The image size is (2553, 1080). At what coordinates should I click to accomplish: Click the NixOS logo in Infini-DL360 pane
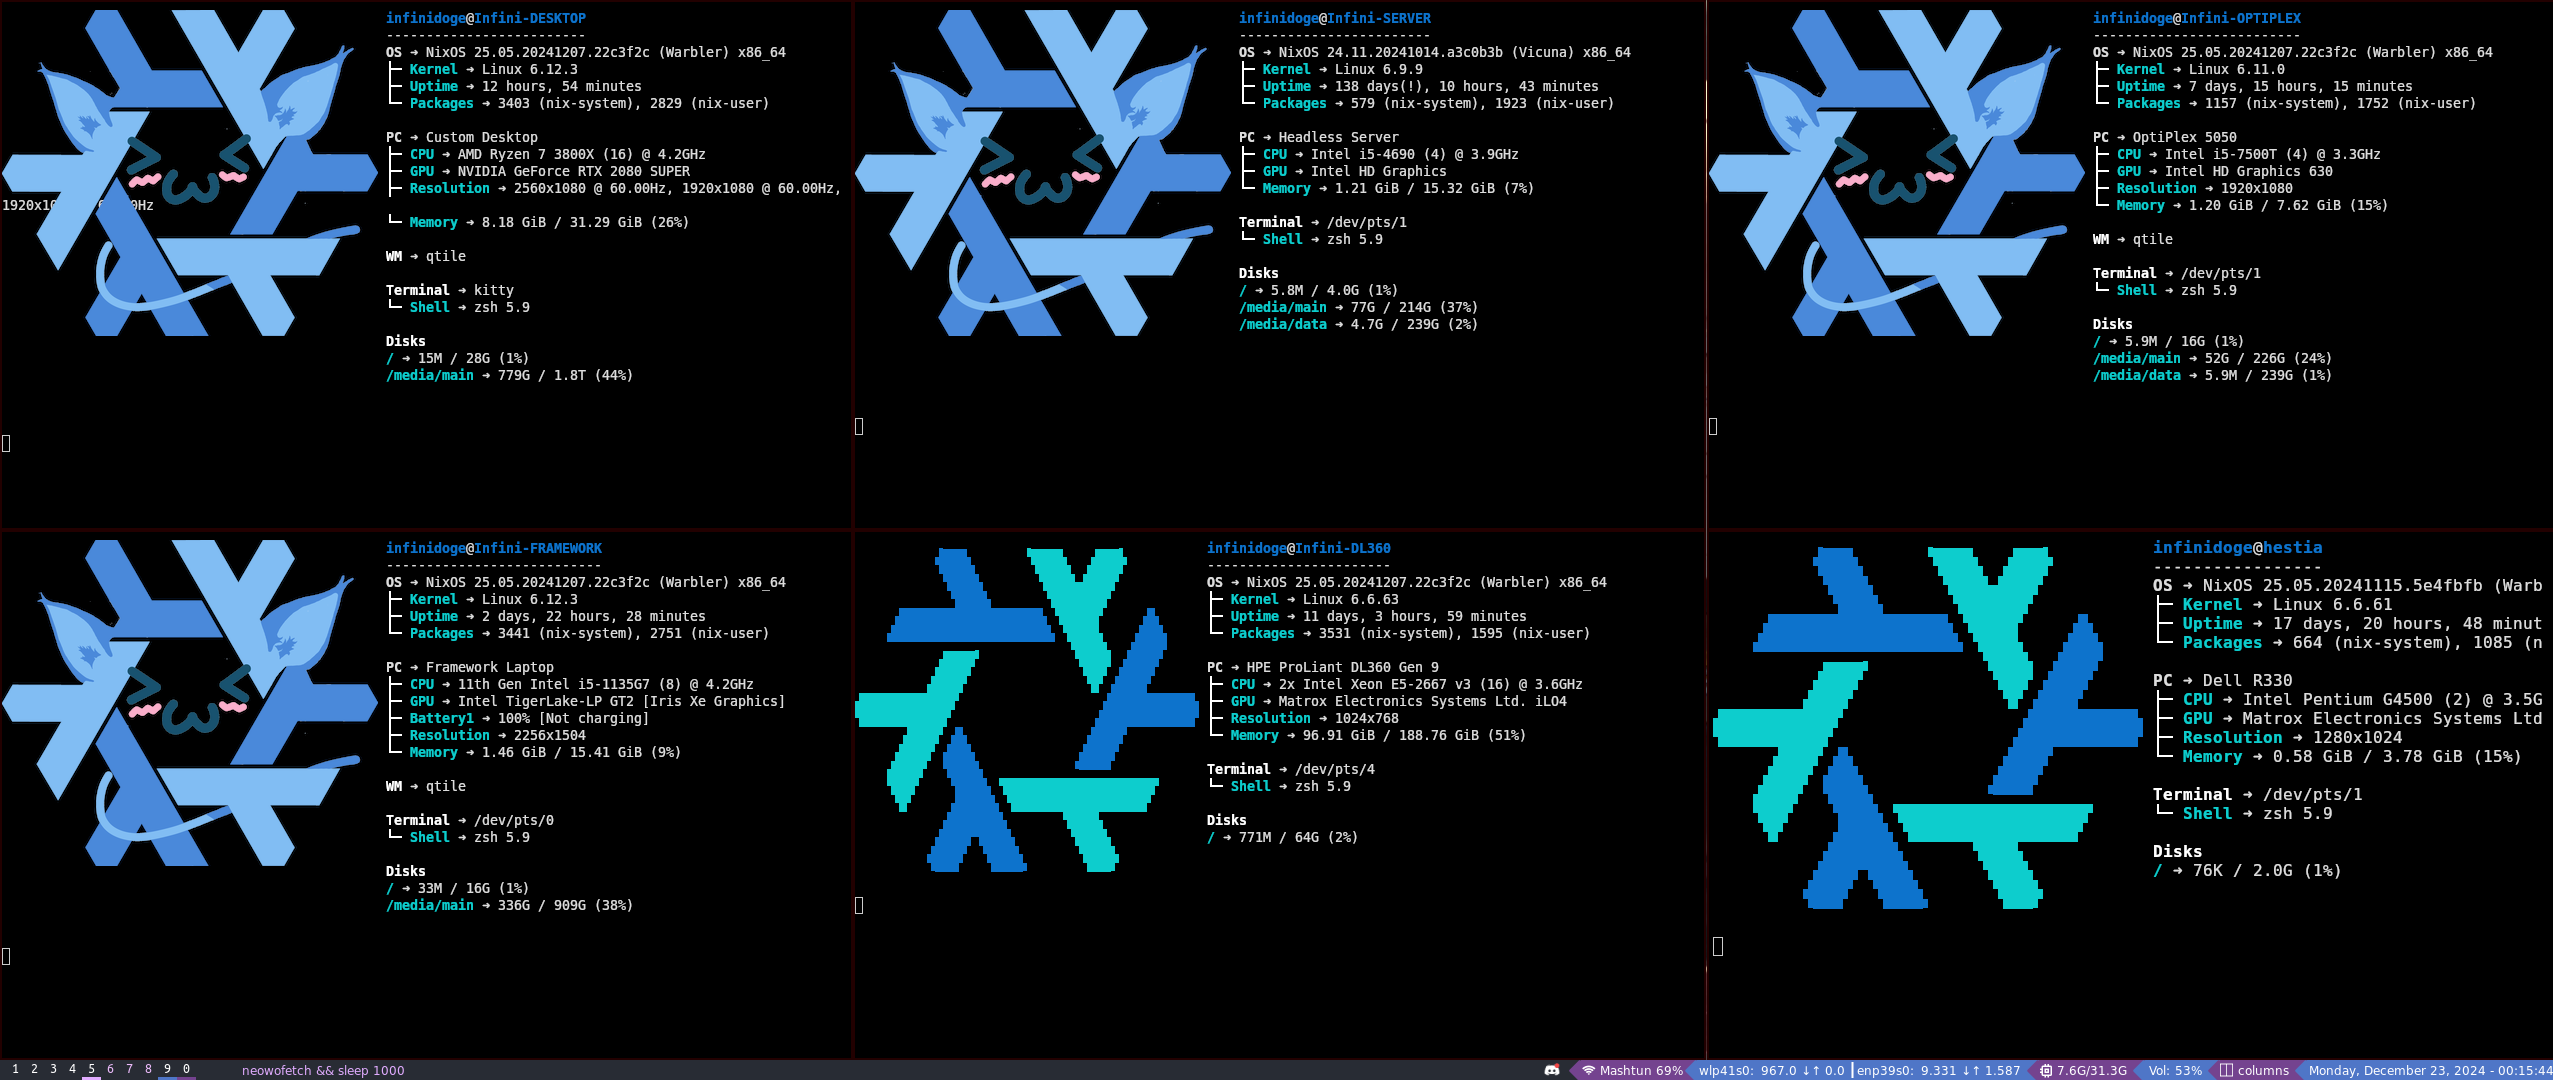1027,710
